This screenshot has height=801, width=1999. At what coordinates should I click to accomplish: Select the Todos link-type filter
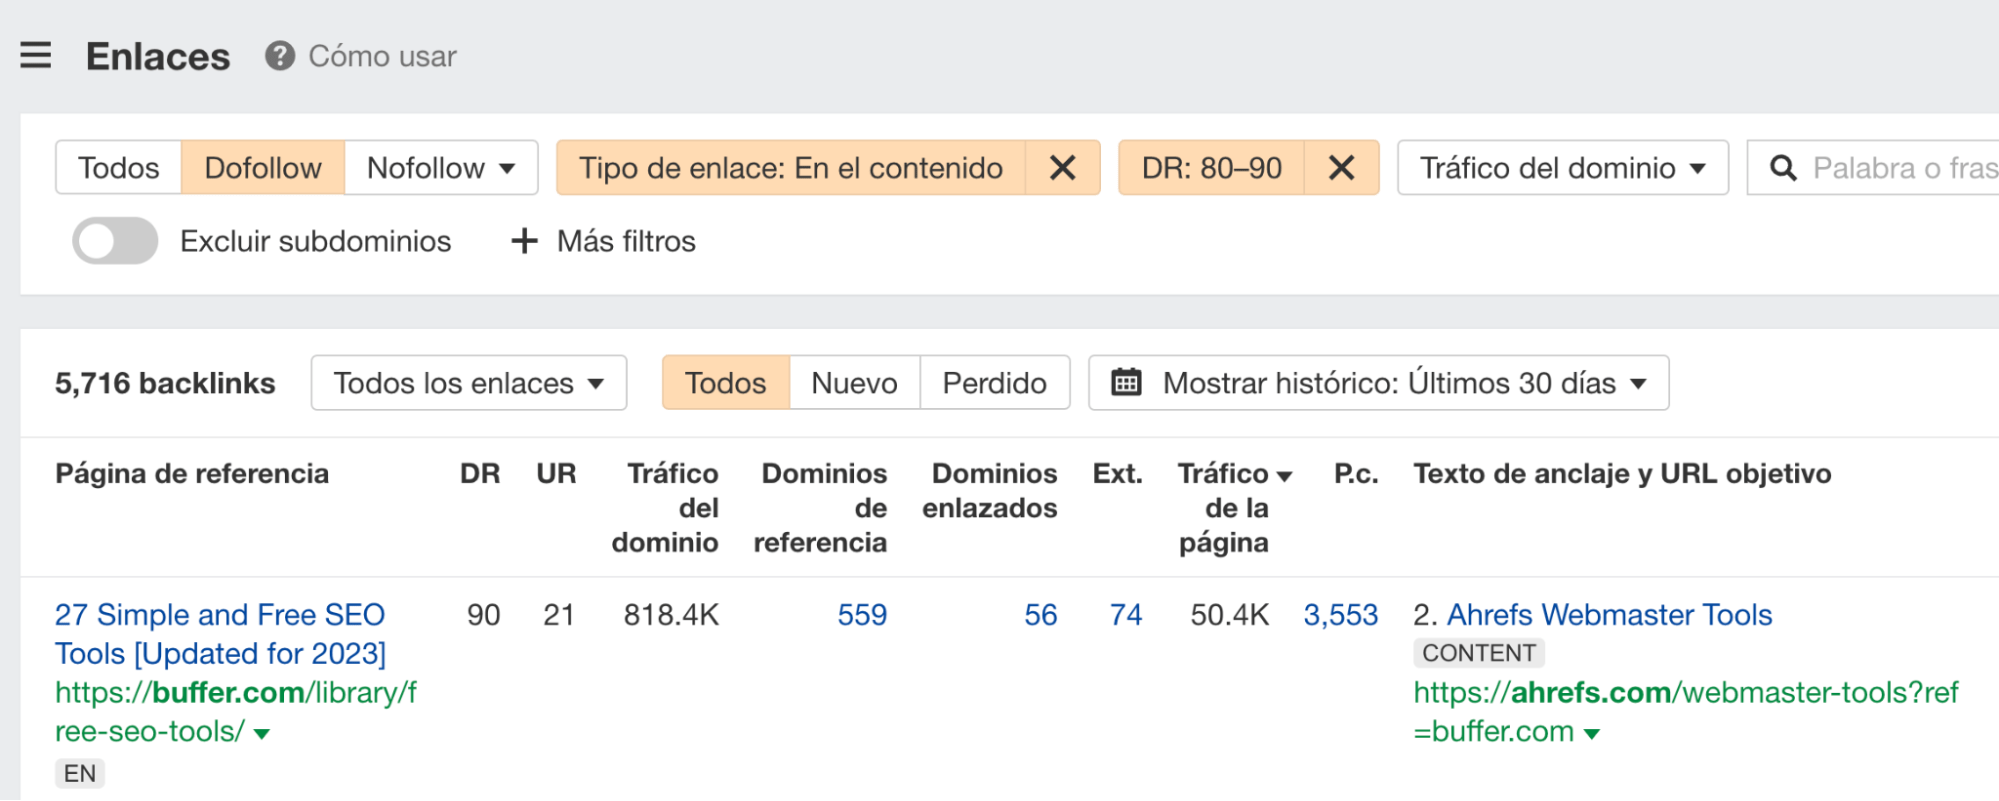[x=119, y=168]
